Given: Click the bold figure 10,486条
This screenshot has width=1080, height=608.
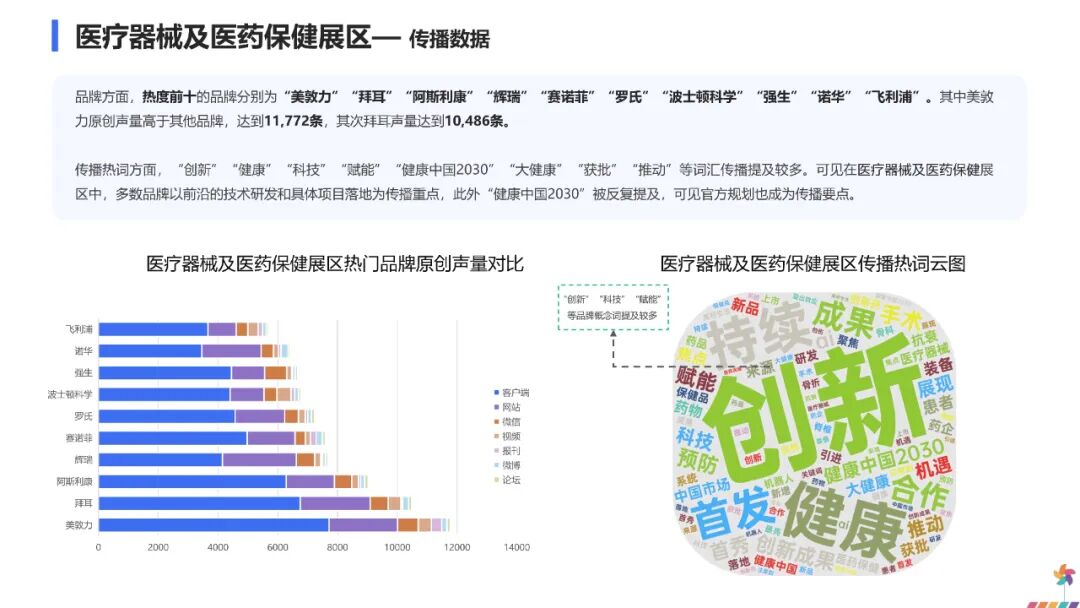Looking at the screenshot, I should coord(477,121).
